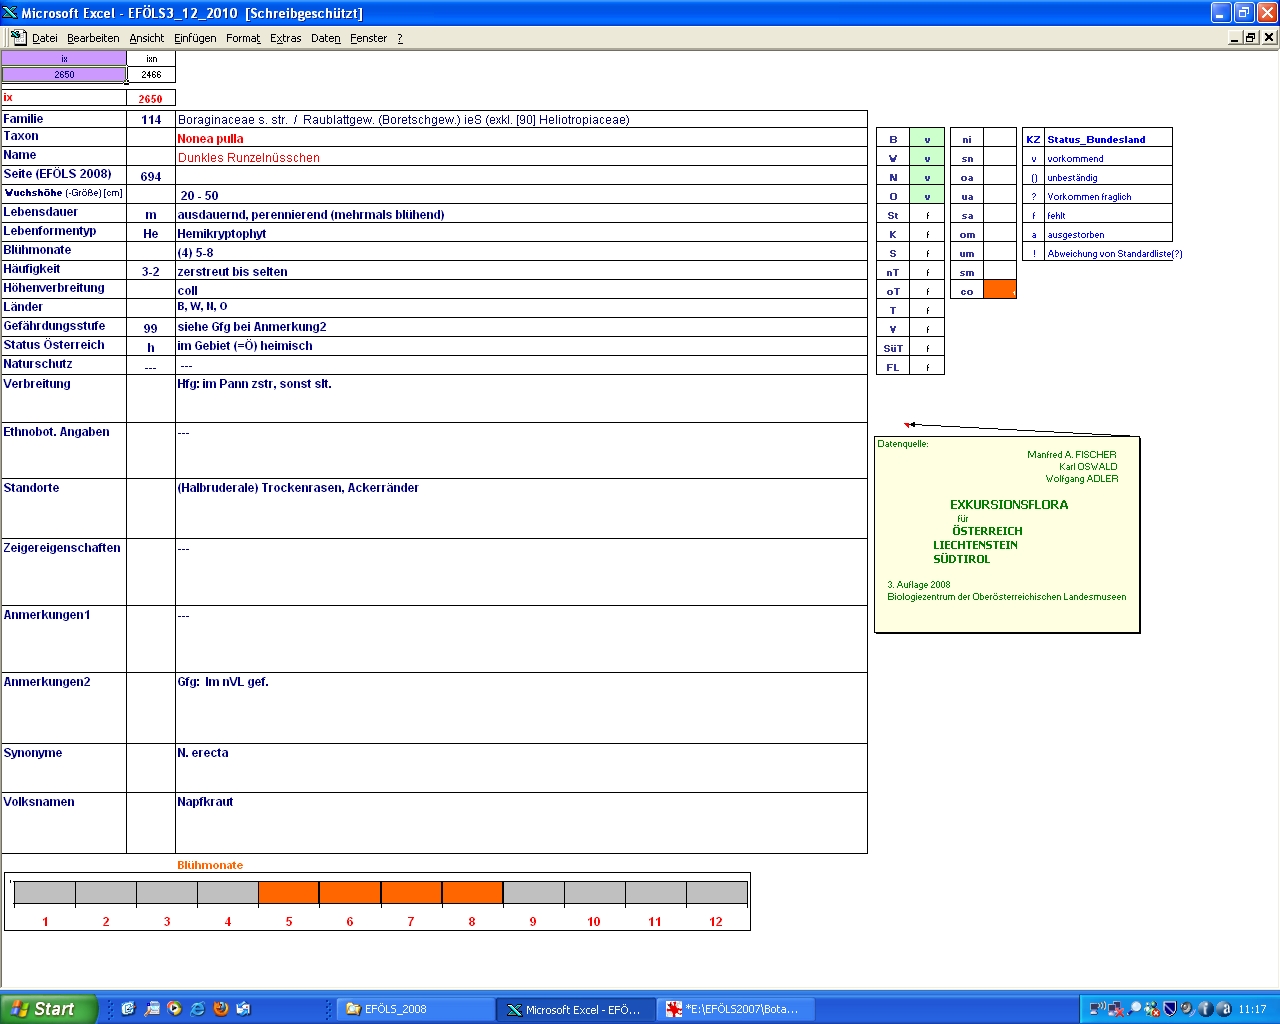
Task: Open the Daten menu
Action: 325,38
